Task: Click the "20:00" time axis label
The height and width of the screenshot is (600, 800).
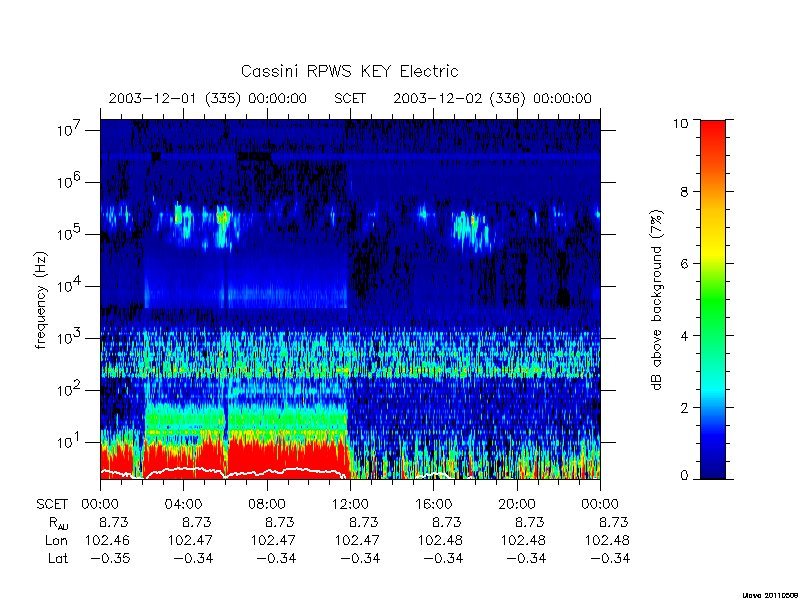Action: coord(517,505)
